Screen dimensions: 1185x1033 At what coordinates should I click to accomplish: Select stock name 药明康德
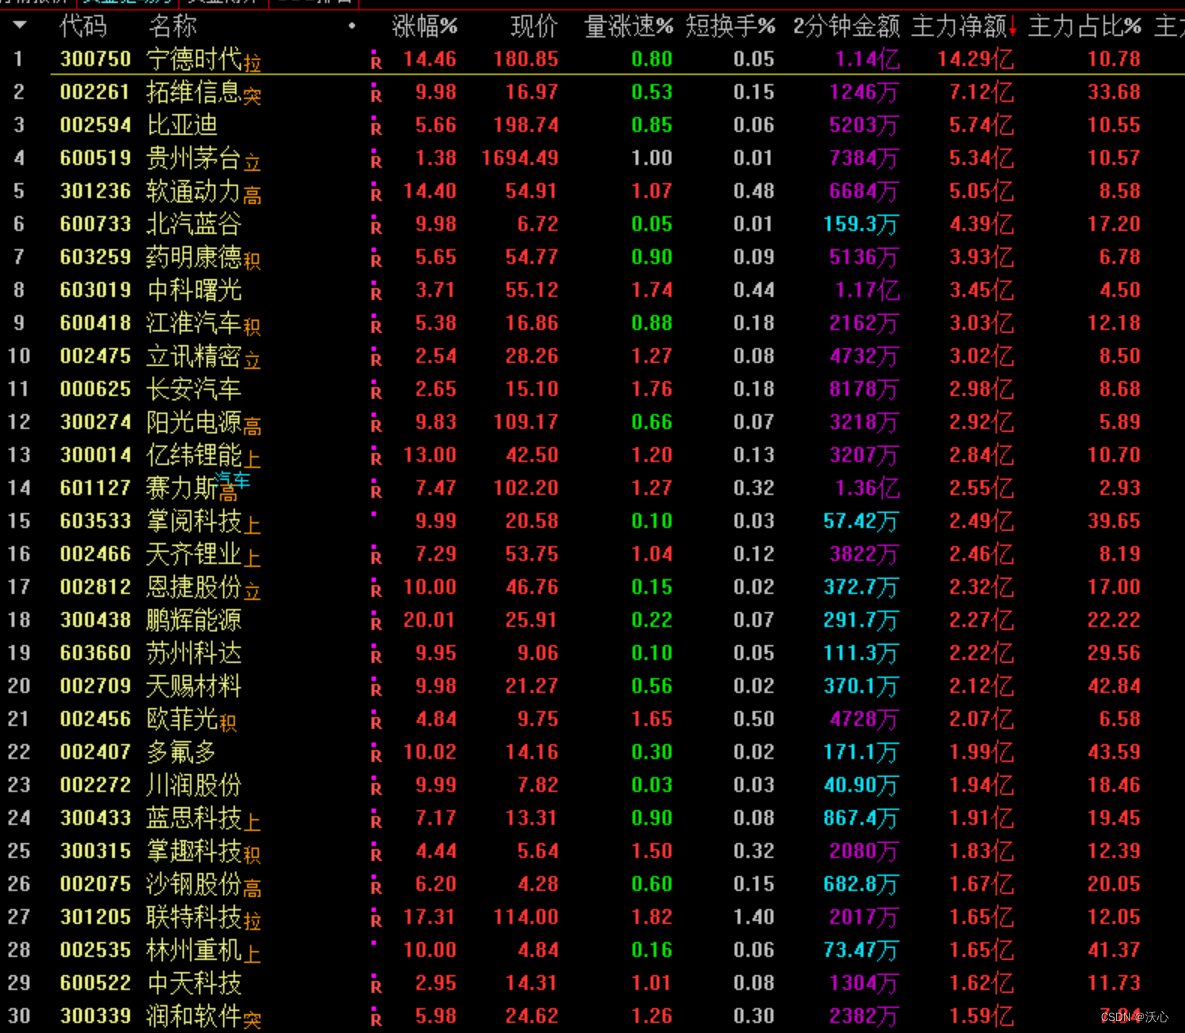pos(194,257)
